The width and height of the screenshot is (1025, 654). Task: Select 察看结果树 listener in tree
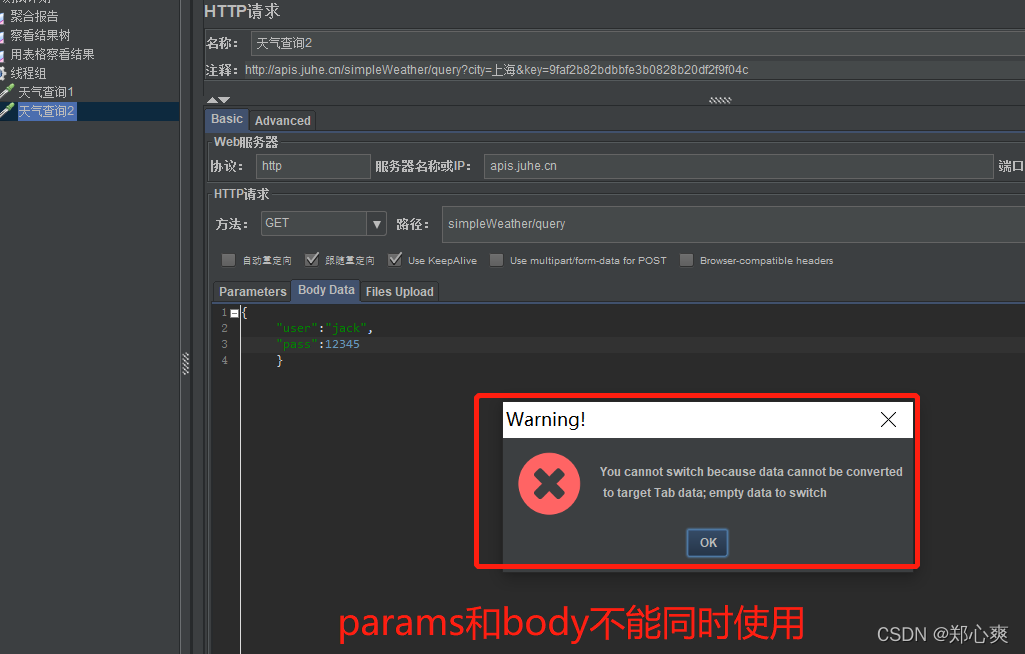coord(40,35)
